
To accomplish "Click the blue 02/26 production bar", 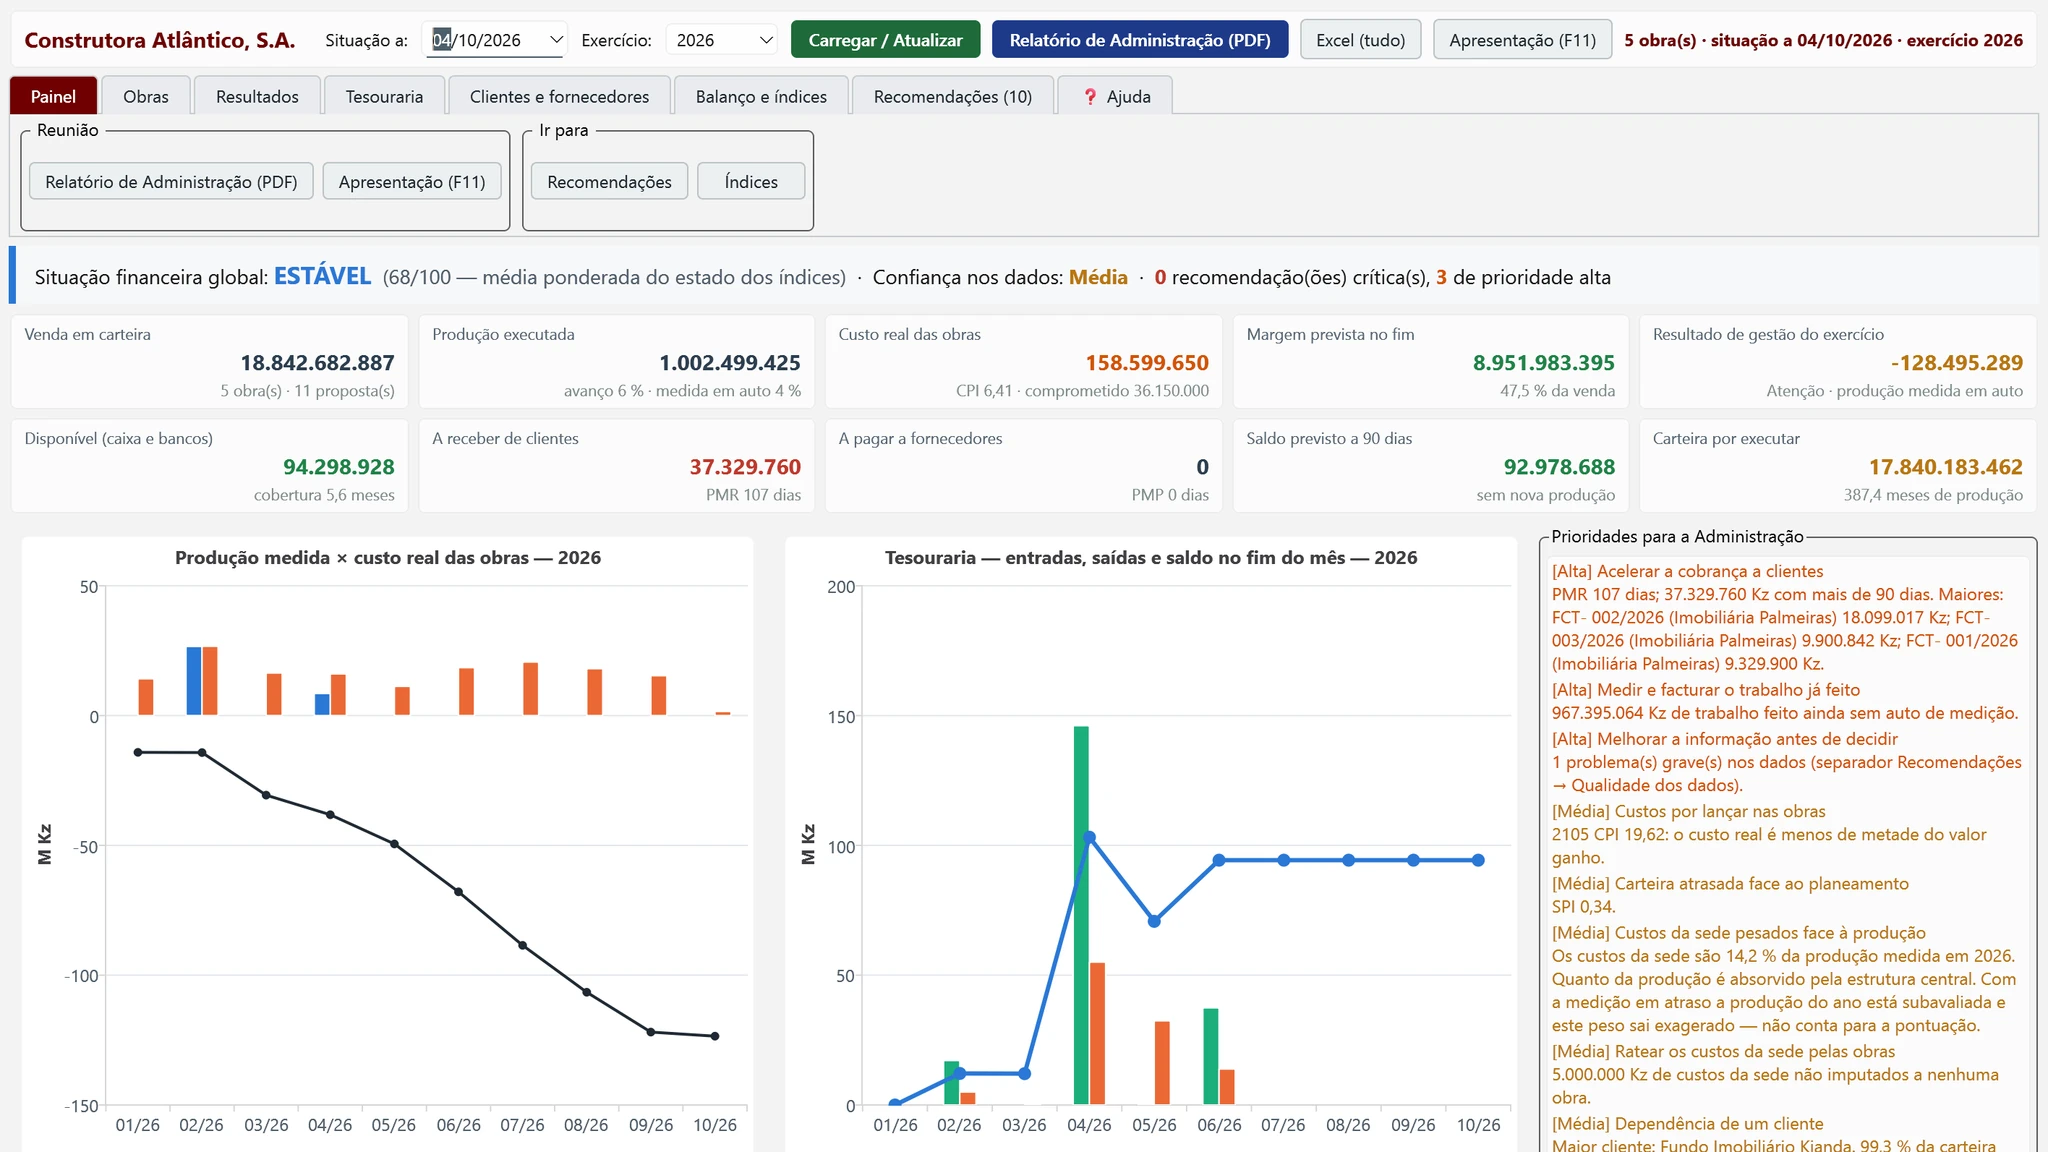I will (x=193, y=681).
